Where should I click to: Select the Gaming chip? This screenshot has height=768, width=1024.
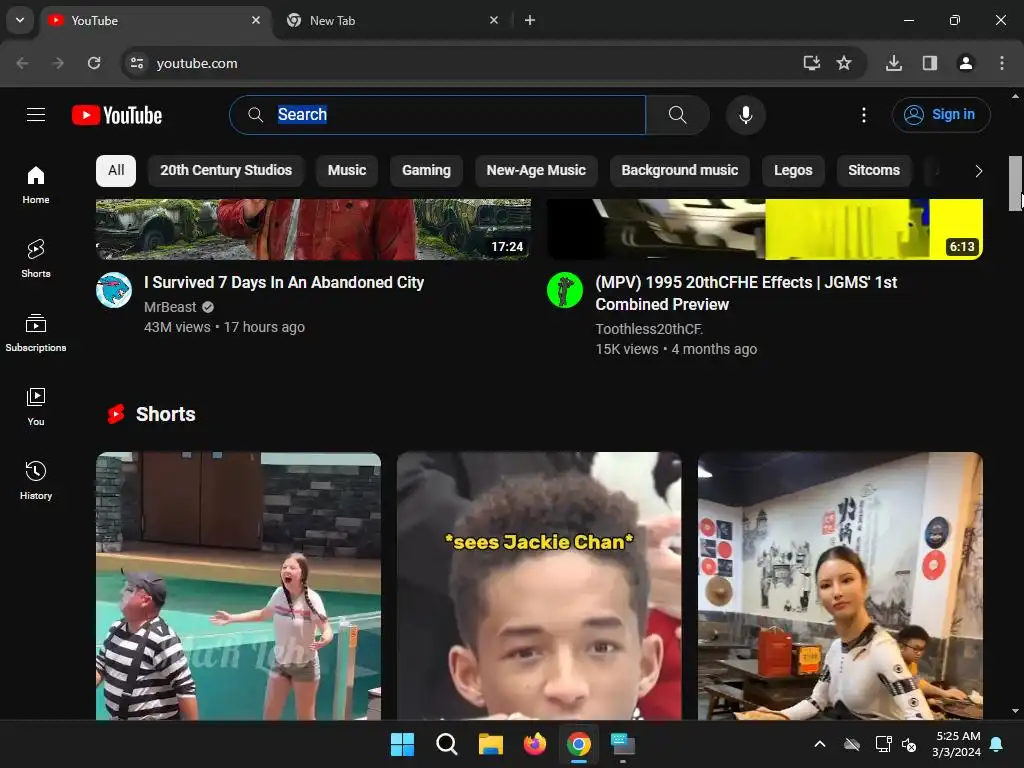coord(426,170)
